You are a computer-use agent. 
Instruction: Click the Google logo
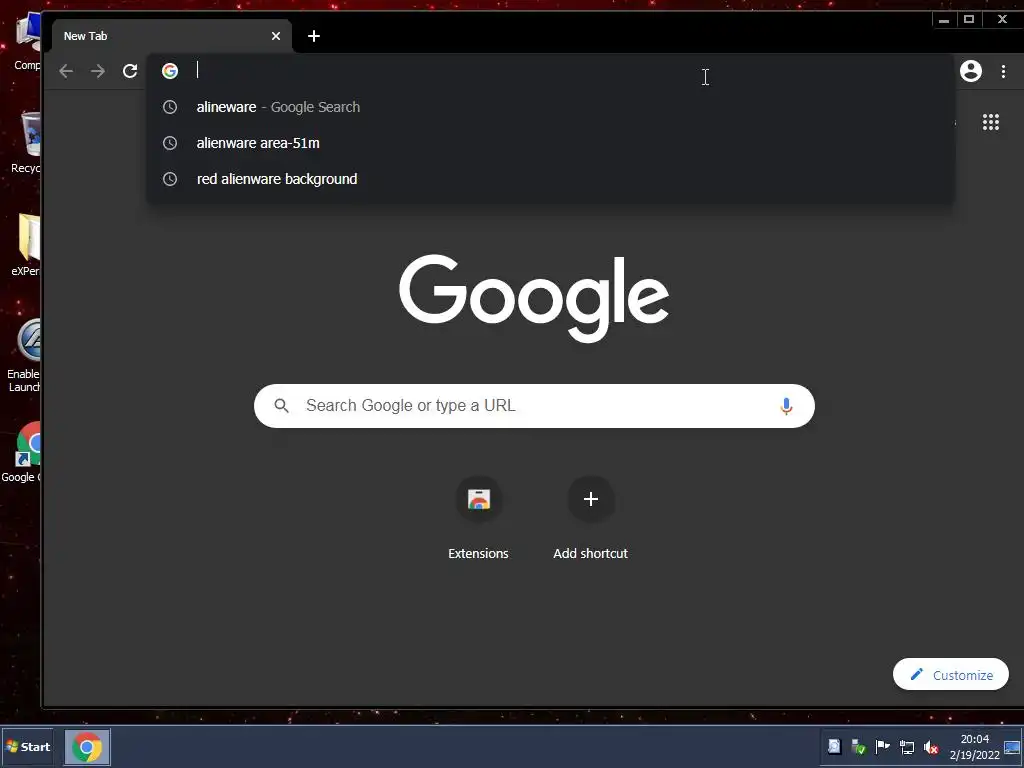click(534, 298)
